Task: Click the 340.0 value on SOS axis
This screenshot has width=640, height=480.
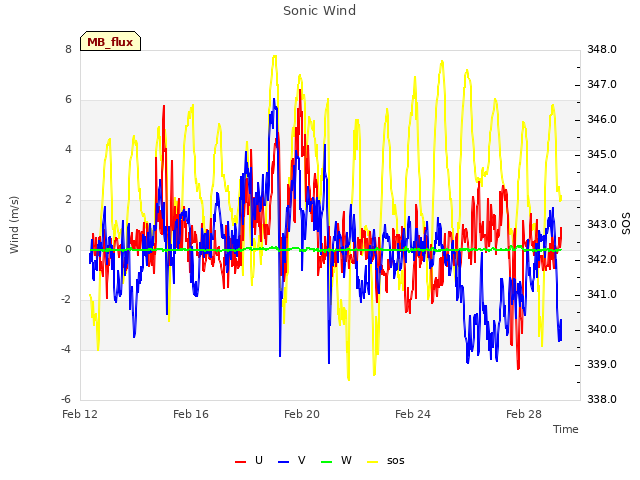Action: click(x=602, y=330)
